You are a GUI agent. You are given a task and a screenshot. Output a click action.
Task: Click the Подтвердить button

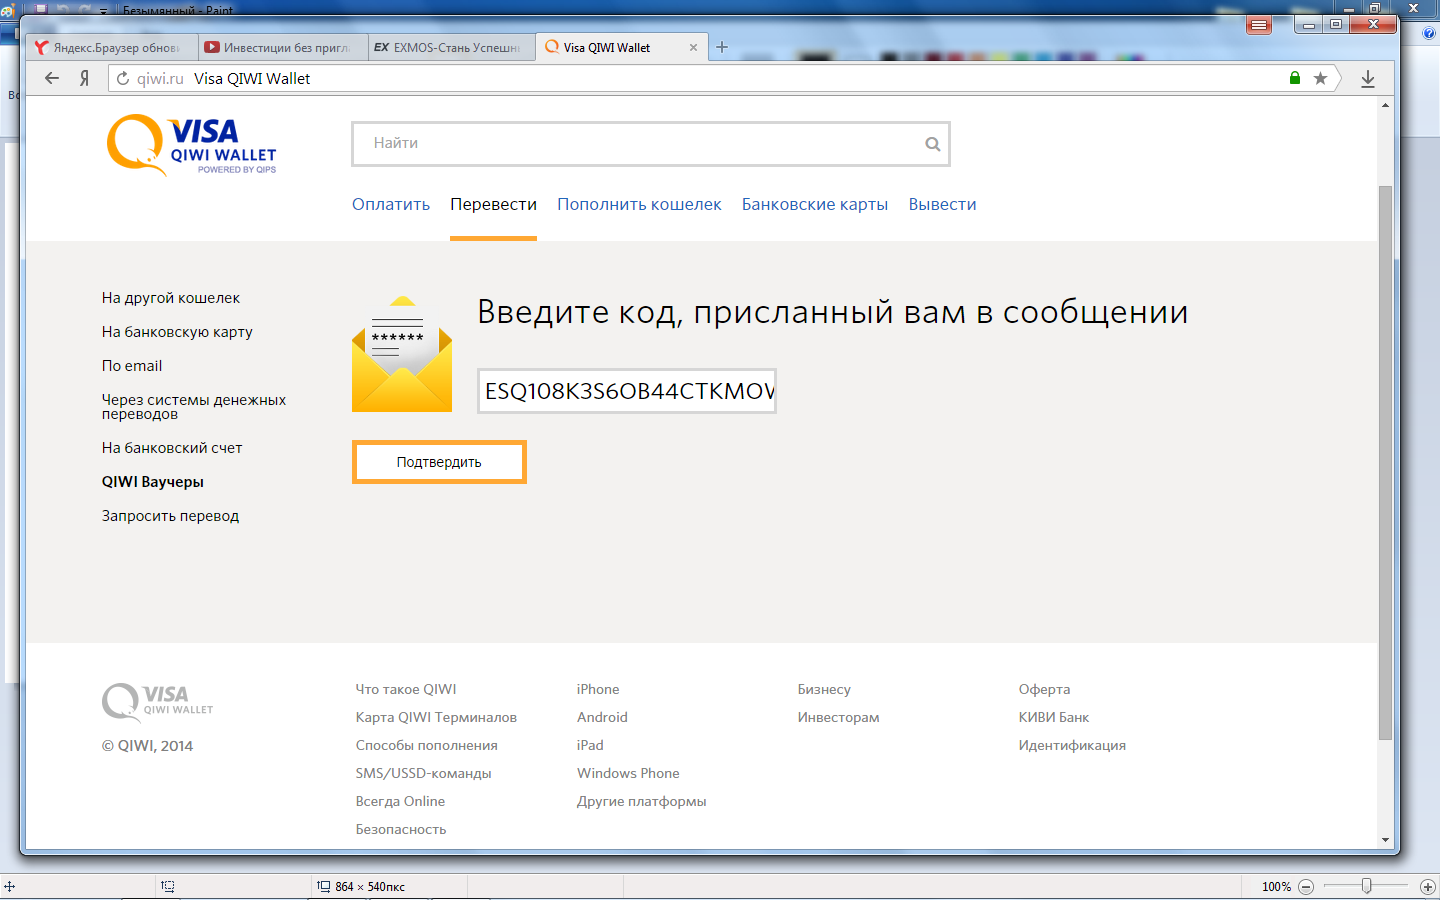[439, 462]
